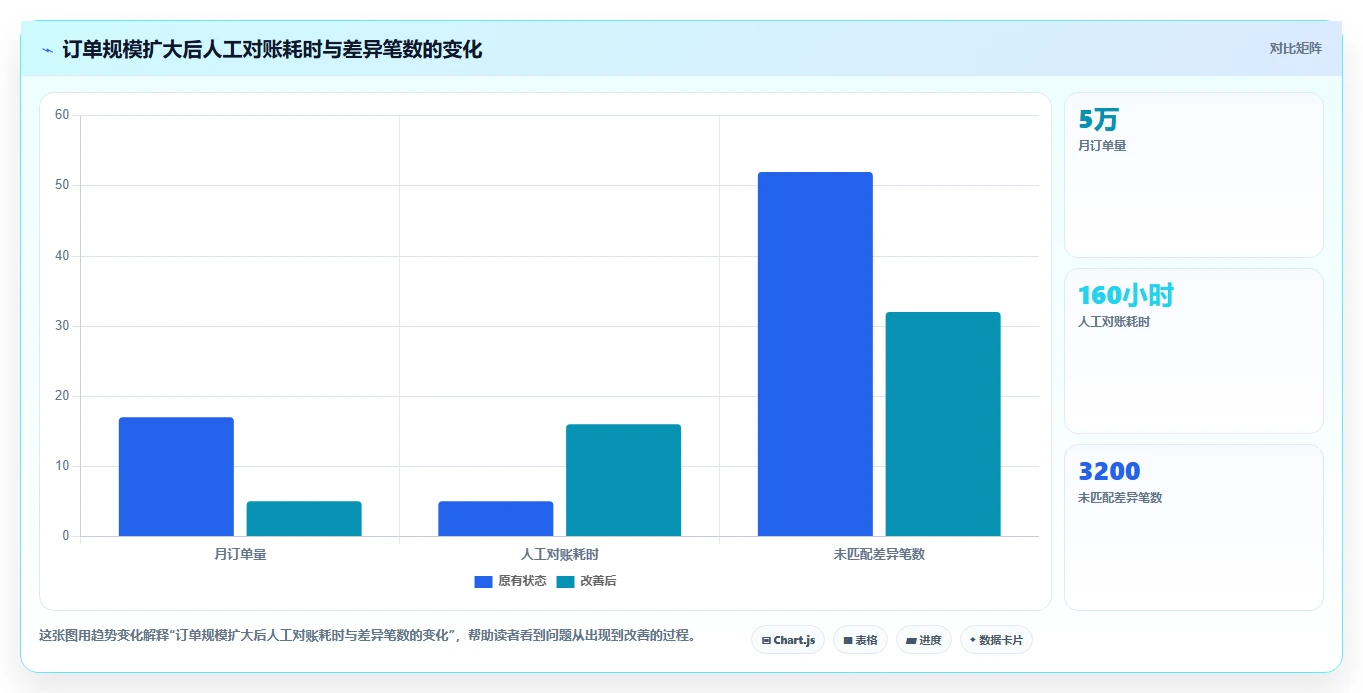Toggle the 原有状态 legend entry
Viewport: 1363px width, 693px height.
pos(510,581)
